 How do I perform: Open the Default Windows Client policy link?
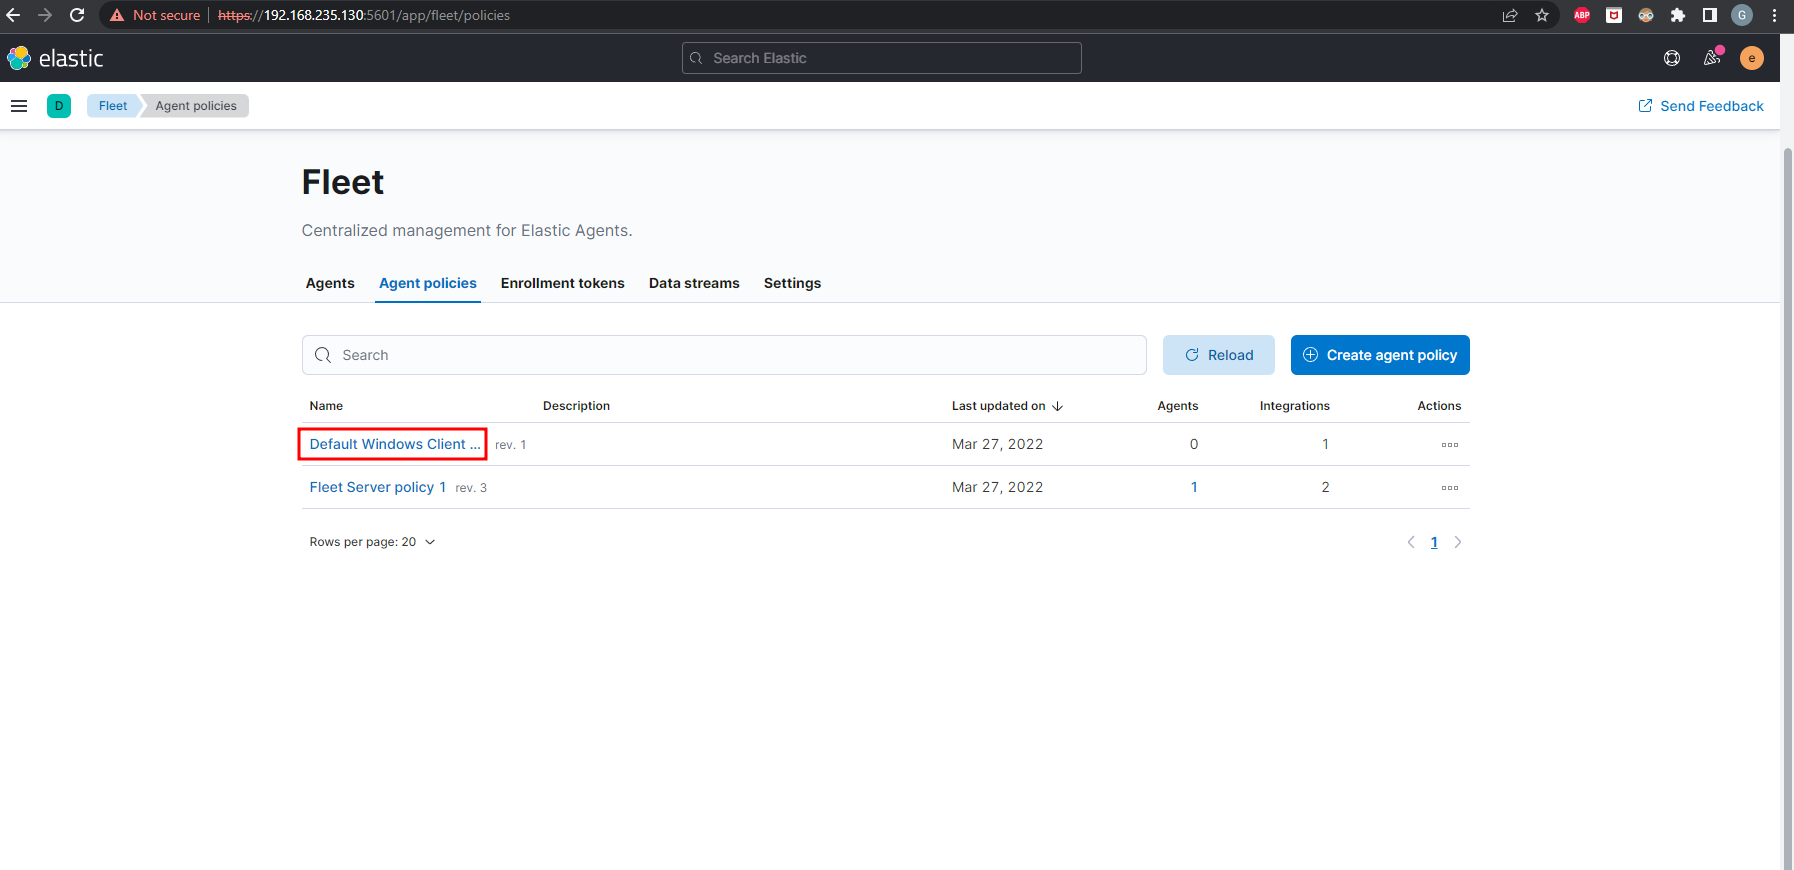[x=394, y=444]
